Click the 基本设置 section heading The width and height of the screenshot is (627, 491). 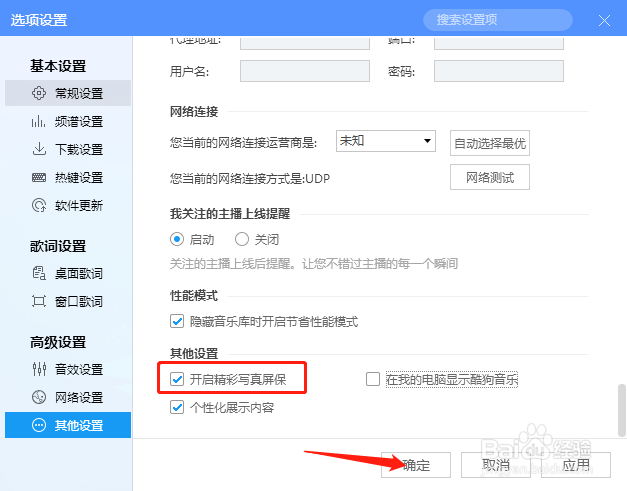pyautogui.click(x=58, y=66)
